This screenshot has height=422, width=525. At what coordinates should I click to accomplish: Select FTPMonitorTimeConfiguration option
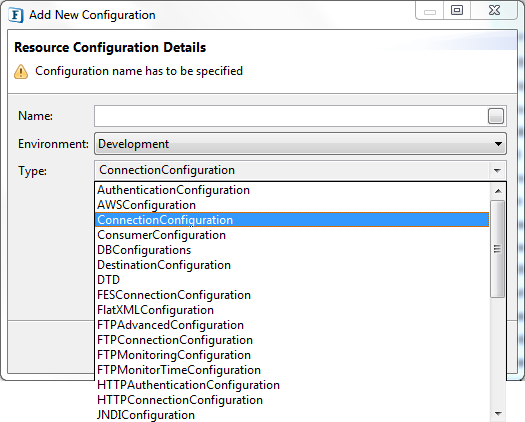pyautogui.click(x=179, y=370)
